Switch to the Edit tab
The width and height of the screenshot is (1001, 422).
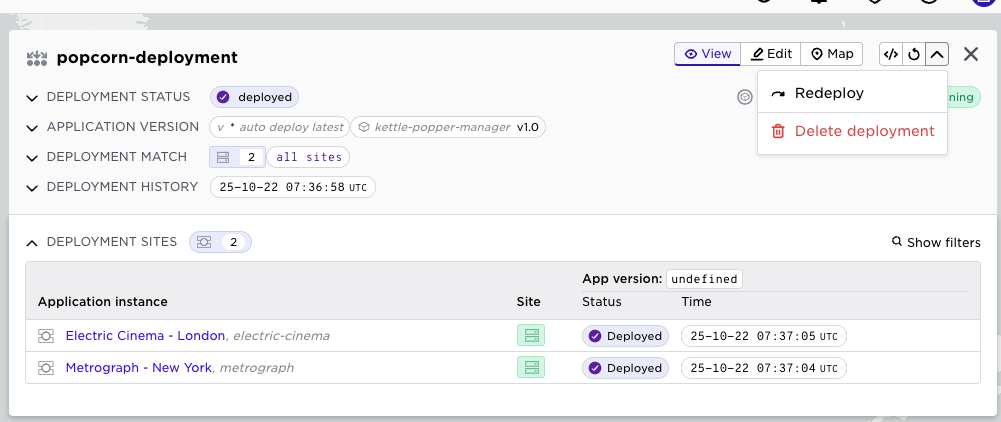click(772, 54)
